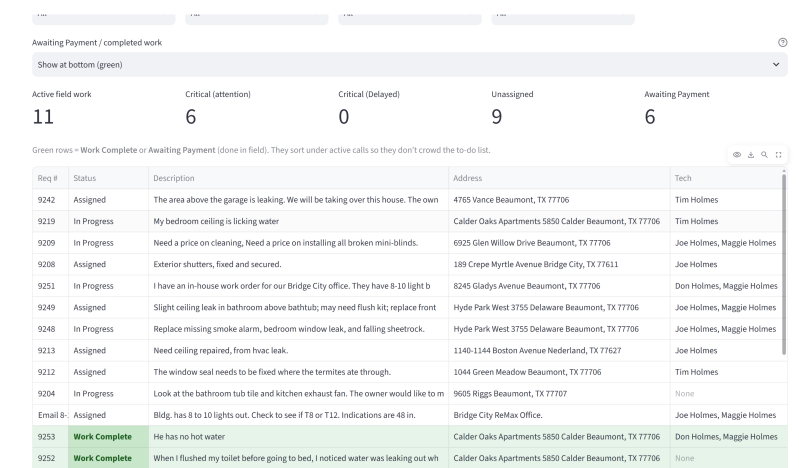Click 'Exterior shutters, fixed and secured.' cell
Screen dimensions: 799x468
point(299,264)
